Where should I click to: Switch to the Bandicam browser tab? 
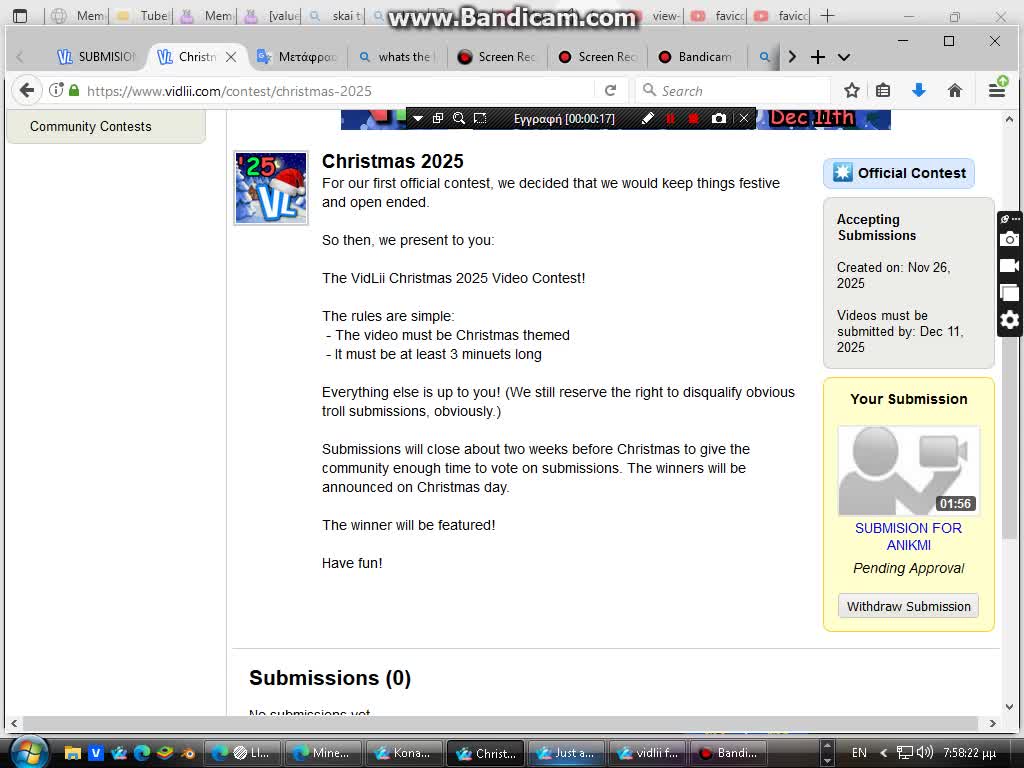pos(695,57)
